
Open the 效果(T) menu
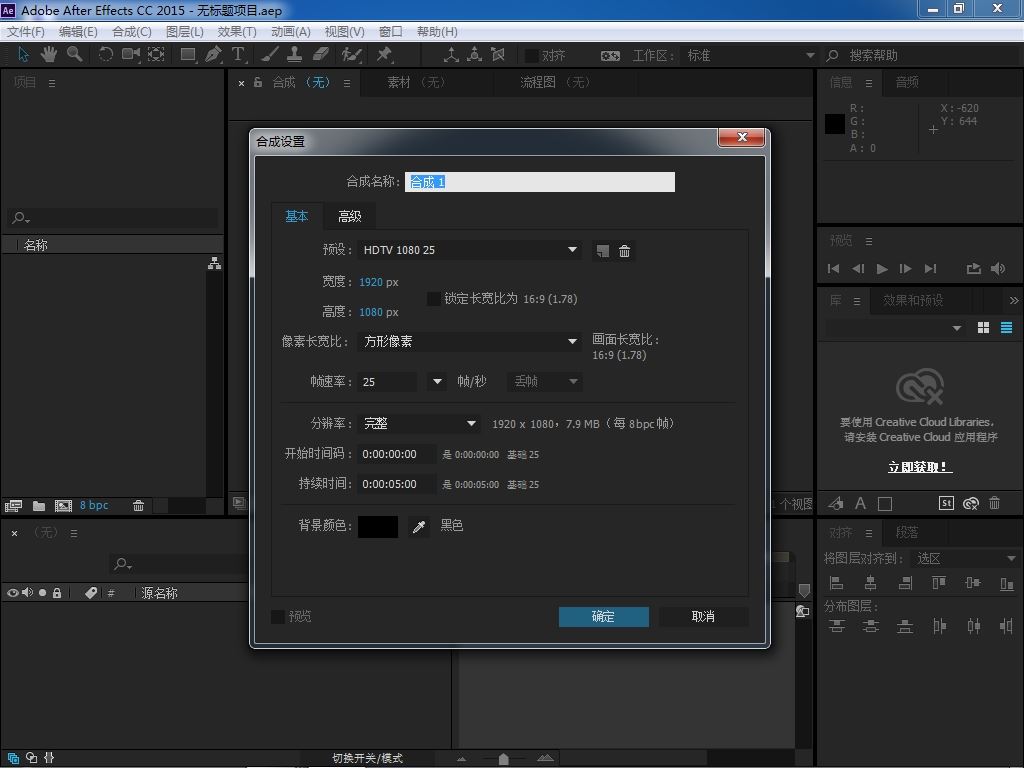point(237,31)
